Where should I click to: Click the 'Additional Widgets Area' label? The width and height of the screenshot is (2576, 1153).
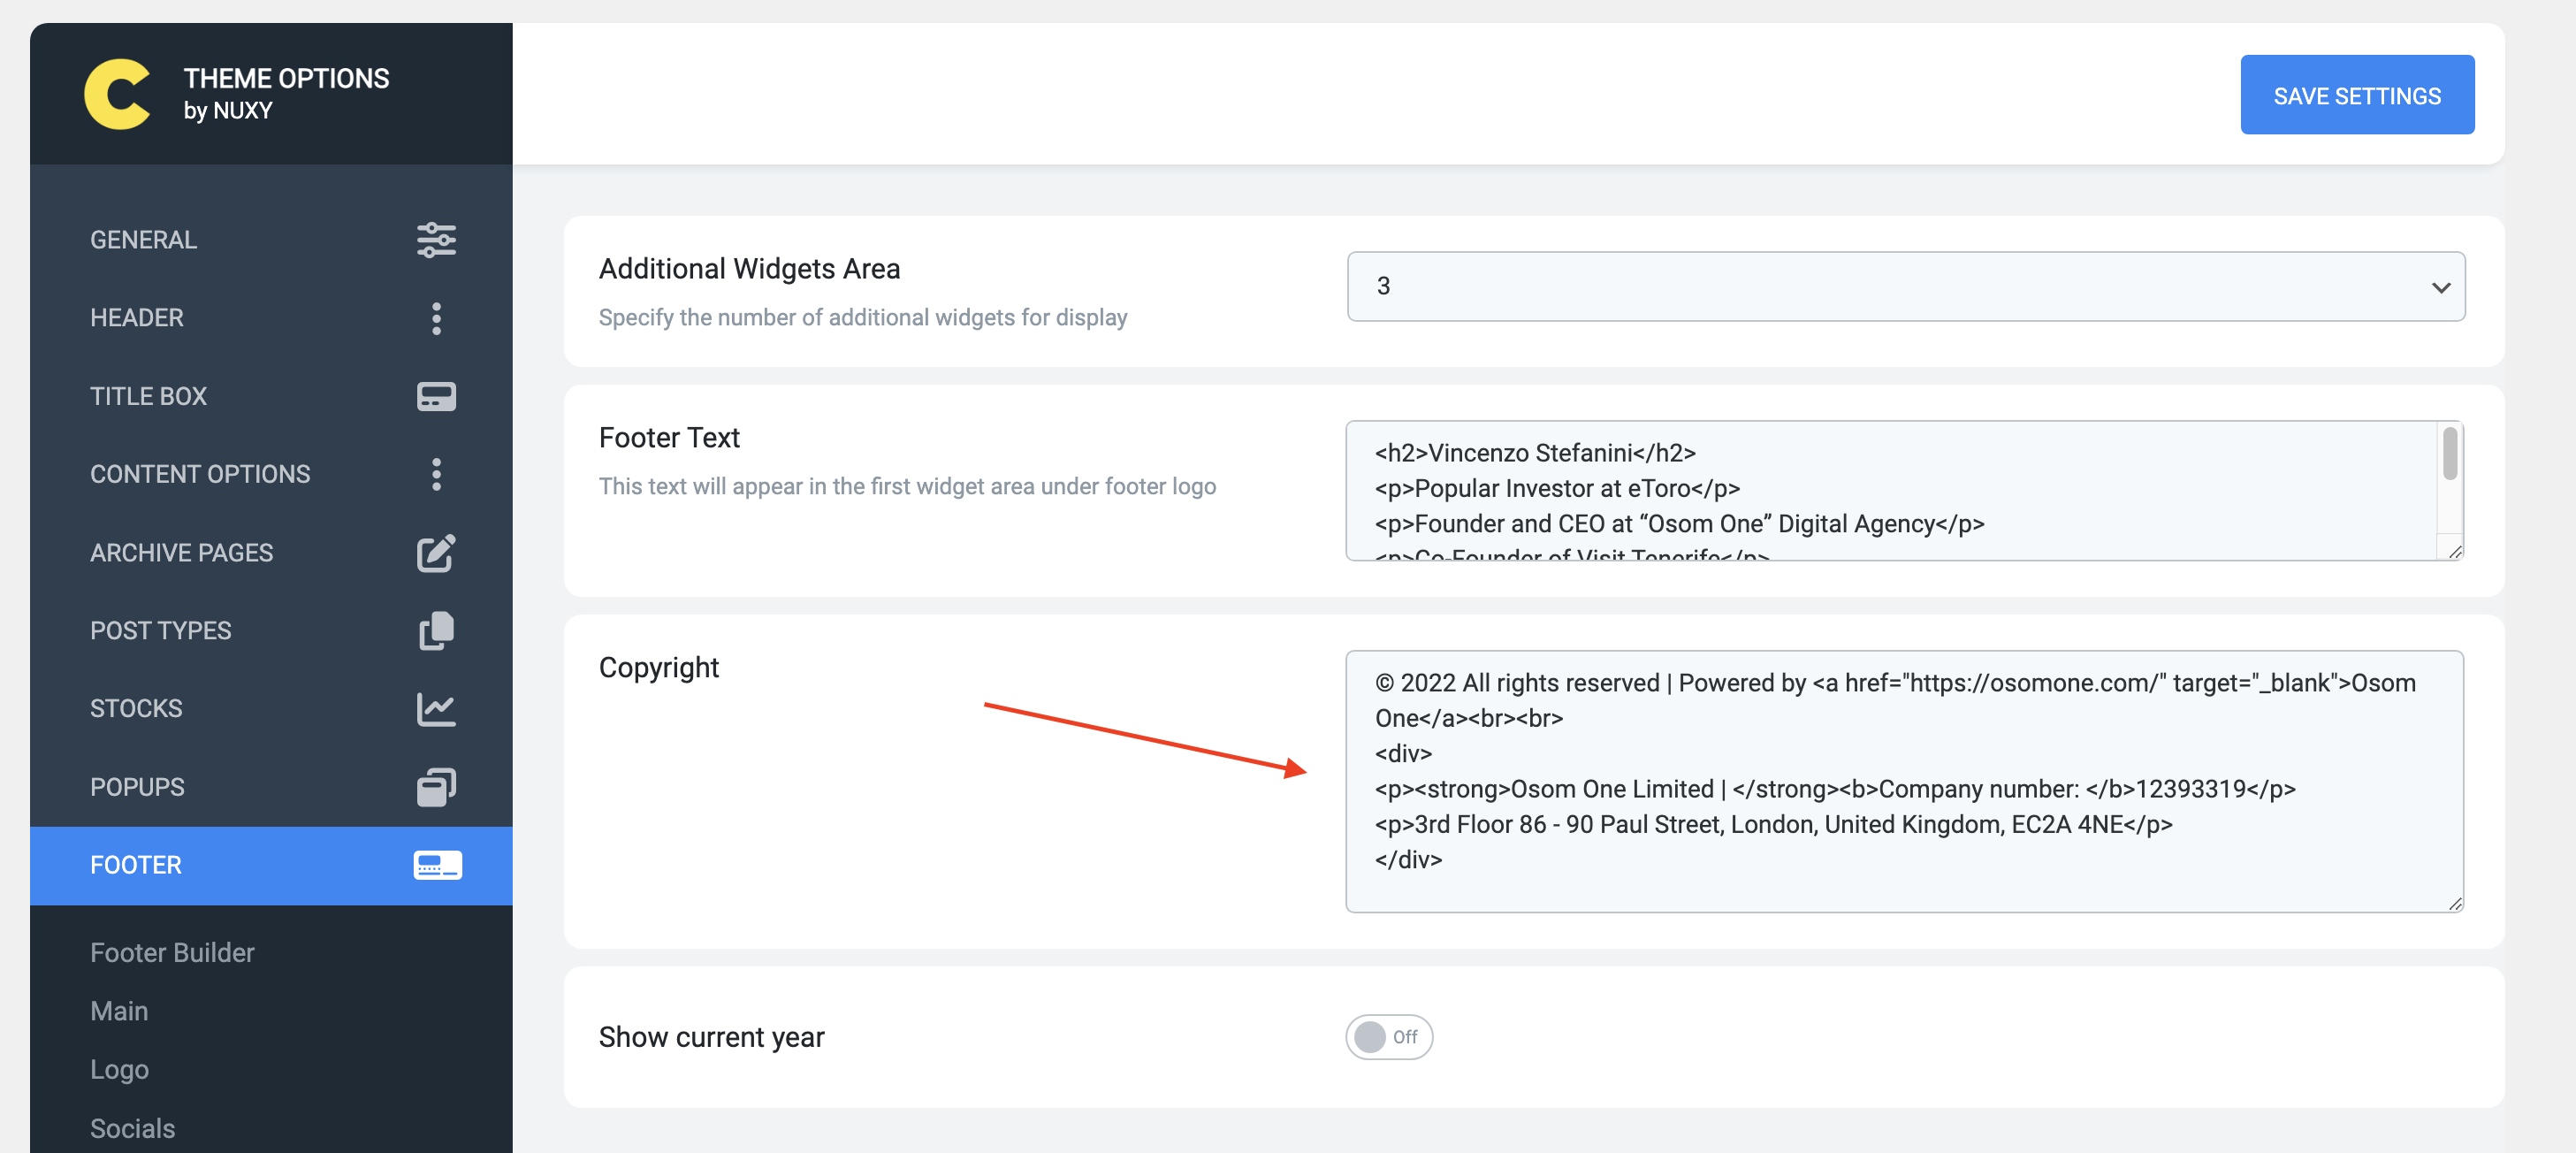tap(749, 269)
